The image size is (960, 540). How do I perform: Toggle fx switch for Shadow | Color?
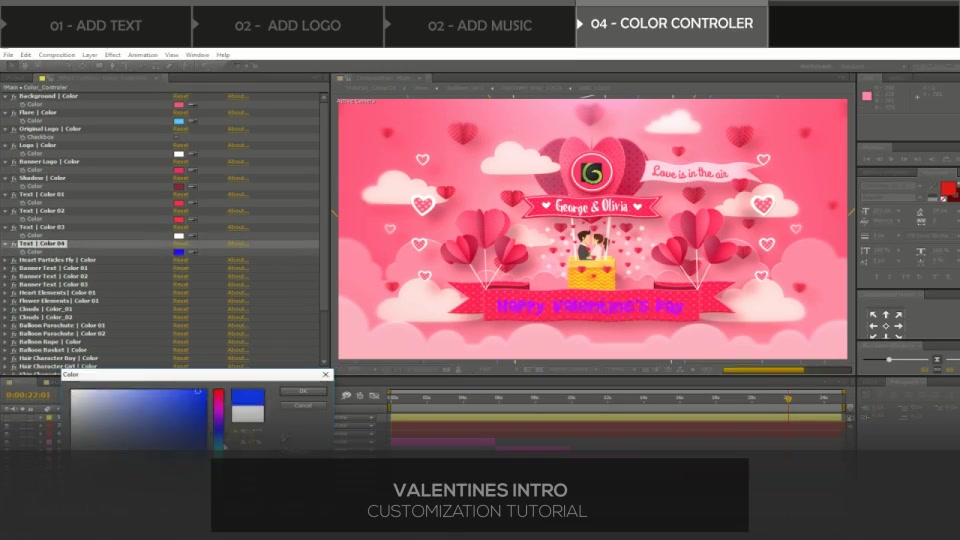(x=13, y=178)
